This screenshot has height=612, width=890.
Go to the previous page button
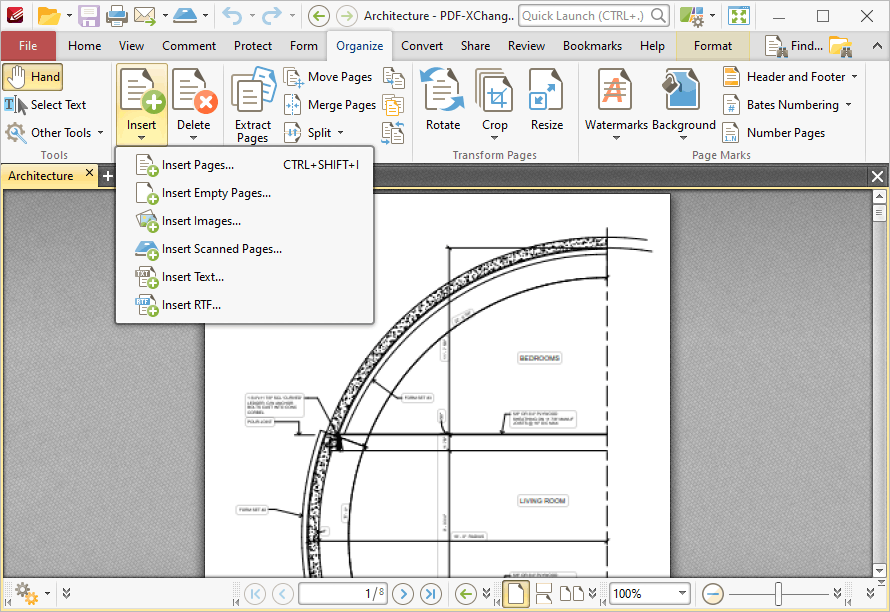click(283, 594)
